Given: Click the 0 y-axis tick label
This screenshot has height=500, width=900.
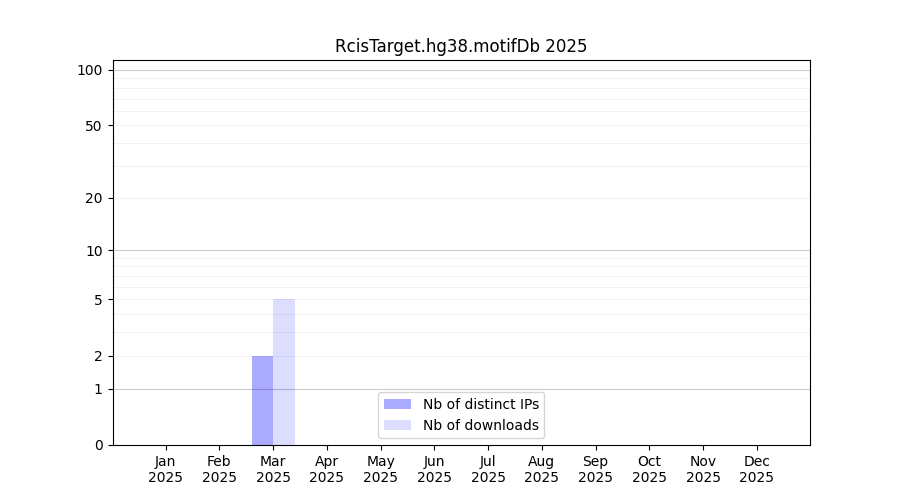Looking at the screenshot, I should coord(98,445).
